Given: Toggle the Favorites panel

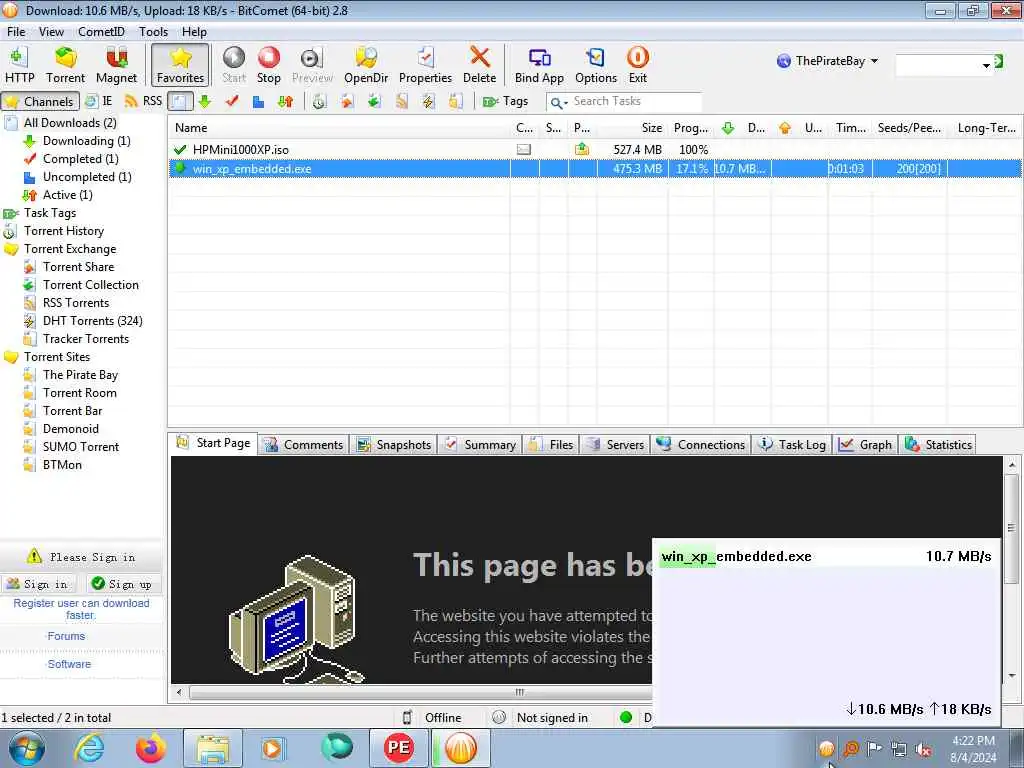Looking at the screenshot, I should (x=180, y=65).
